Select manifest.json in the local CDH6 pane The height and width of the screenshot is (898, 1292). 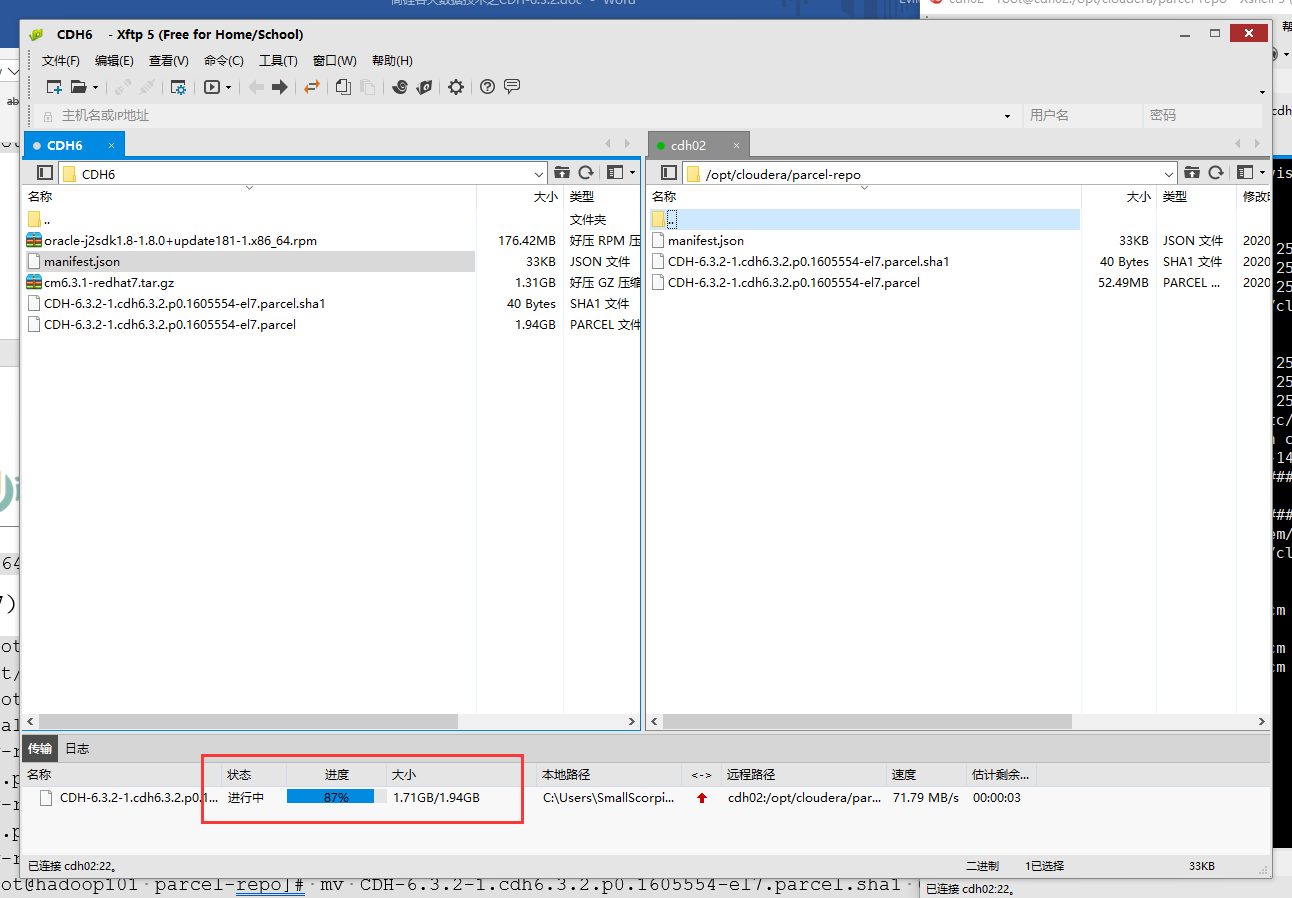[x=82, y=261]
